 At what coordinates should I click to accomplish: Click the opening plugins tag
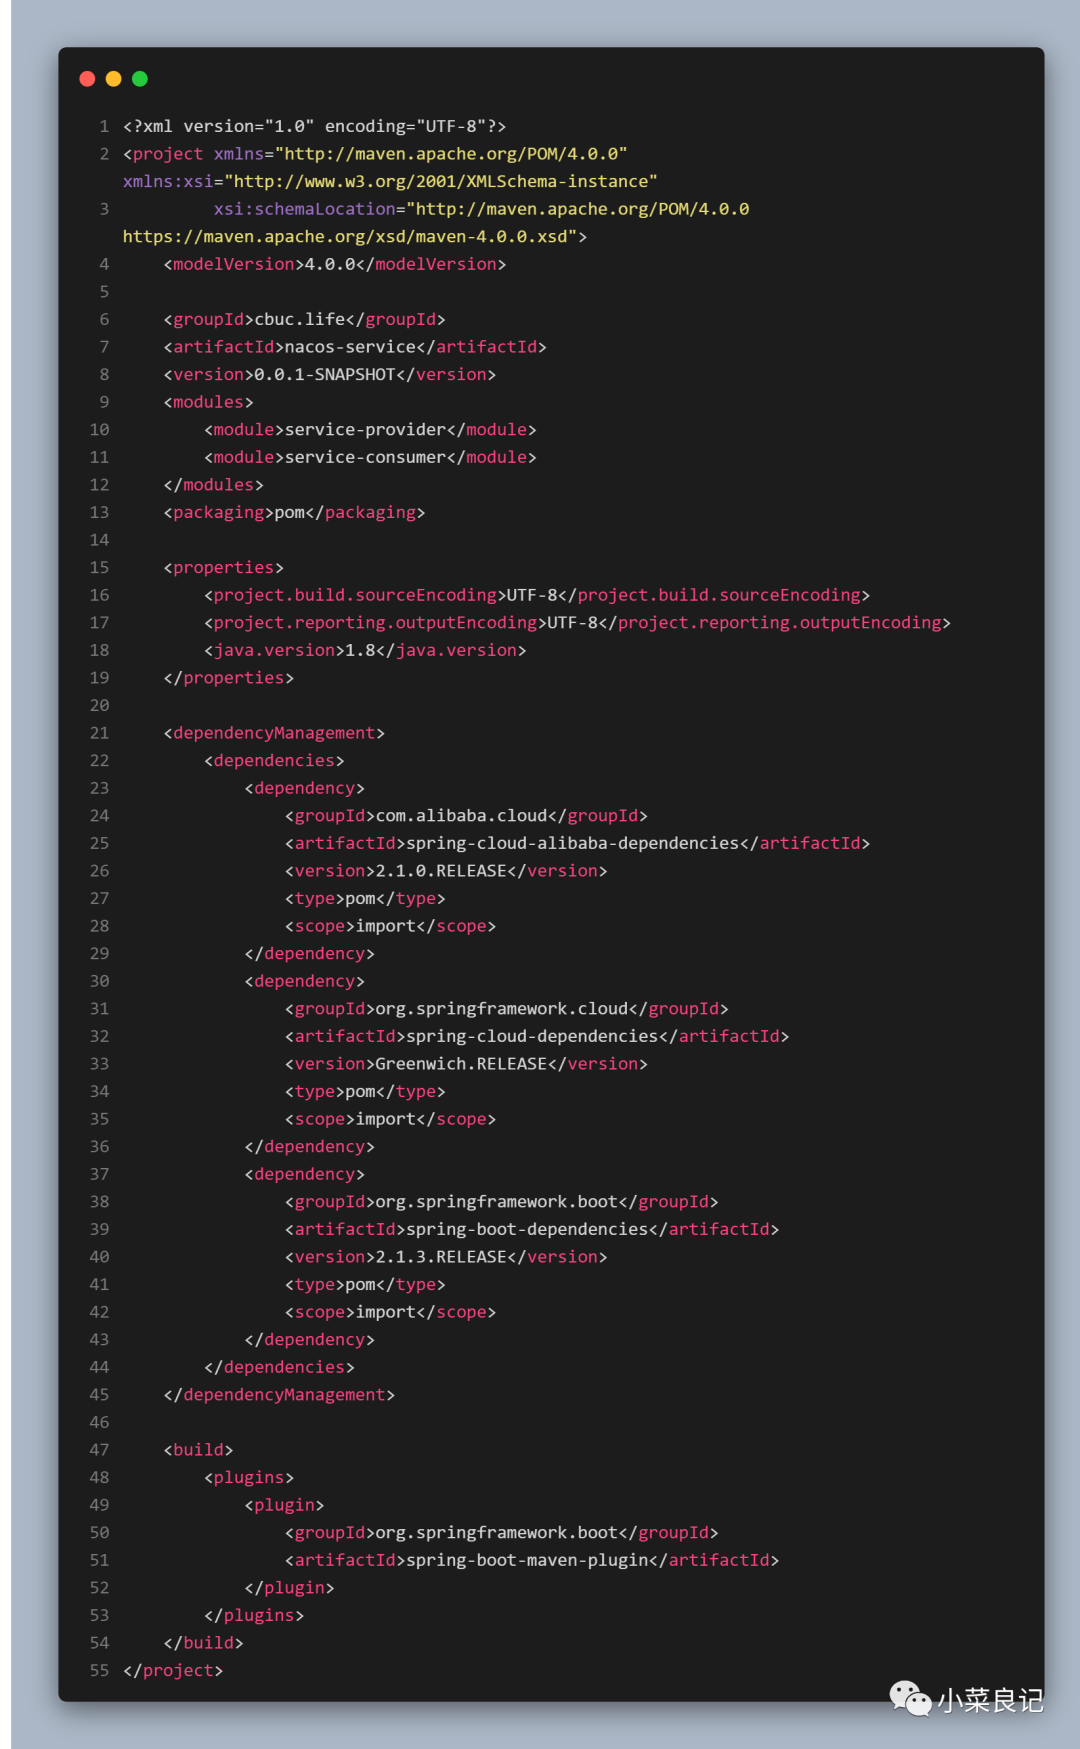pos(249,1478)
